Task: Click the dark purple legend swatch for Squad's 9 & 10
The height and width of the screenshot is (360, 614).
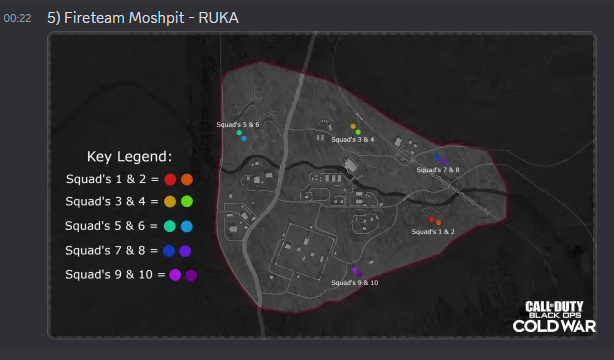Action: [x=191, y=275]
